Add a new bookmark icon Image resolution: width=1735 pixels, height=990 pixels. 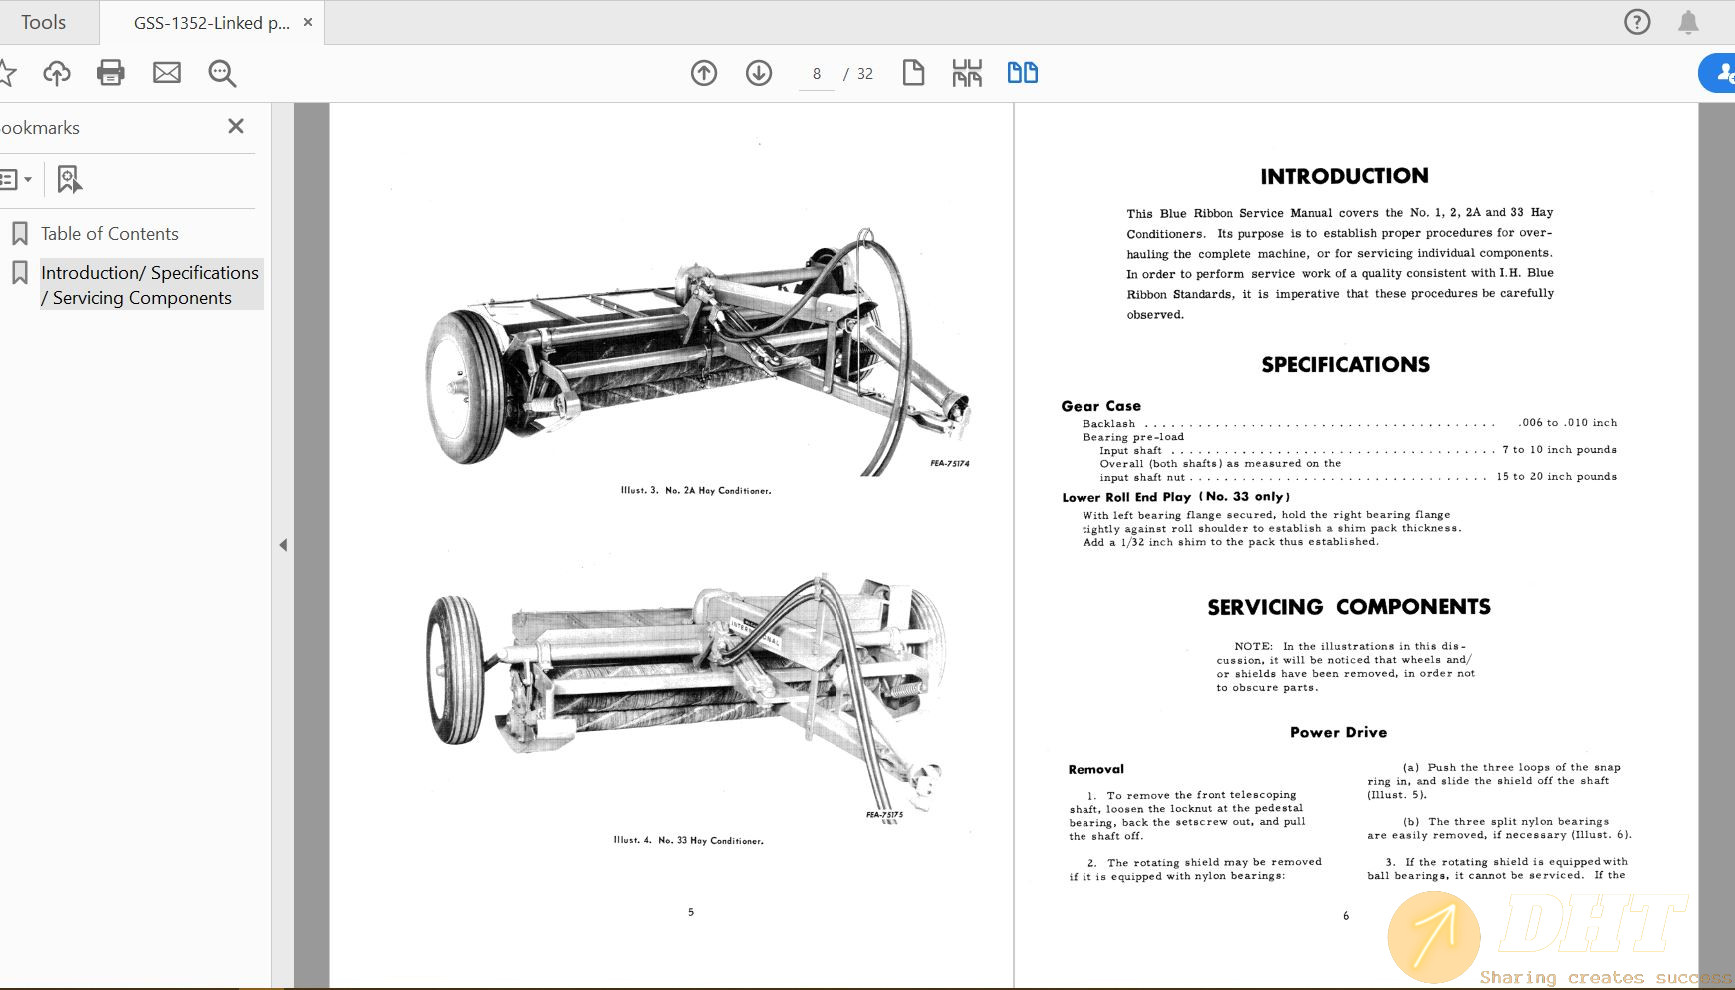coord(69,180)
